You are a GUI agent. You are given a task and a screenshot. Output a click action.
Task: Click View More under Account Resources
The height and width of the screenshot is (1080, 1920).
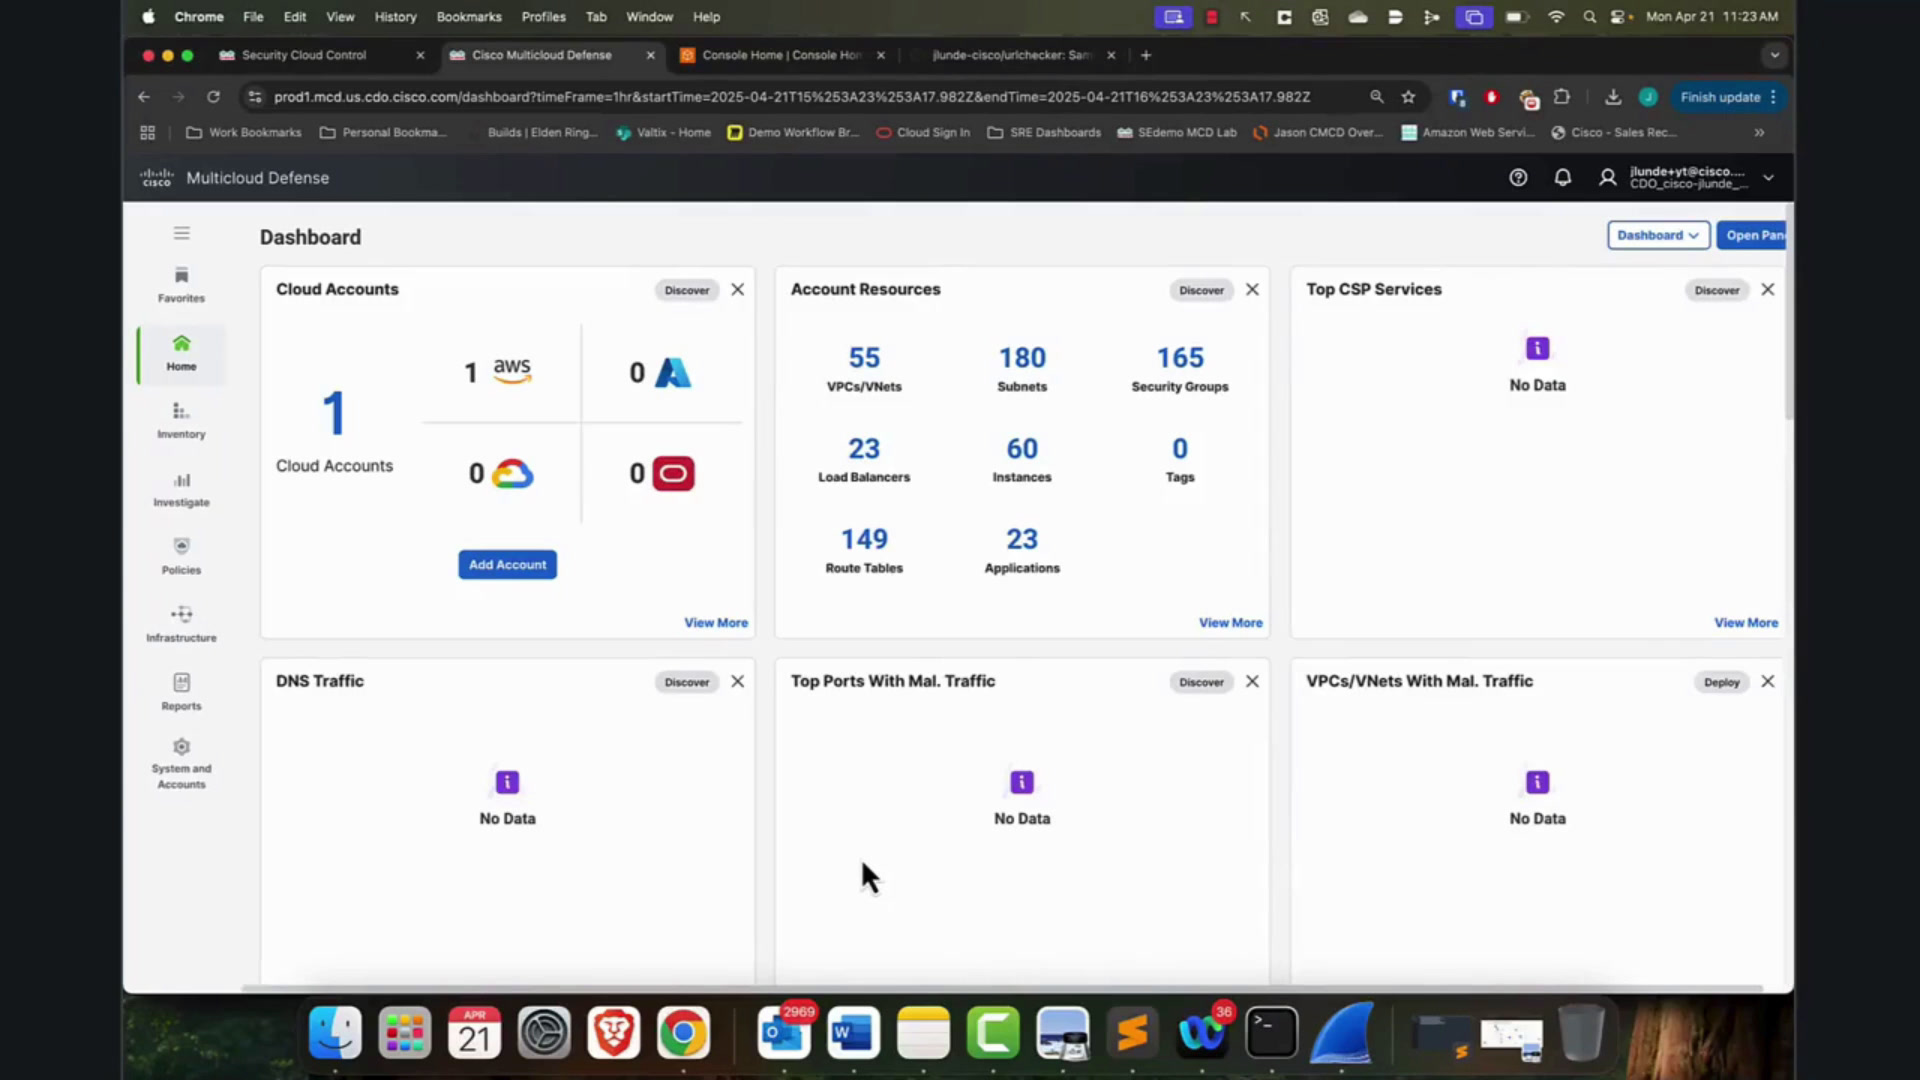click(1231, 623)
